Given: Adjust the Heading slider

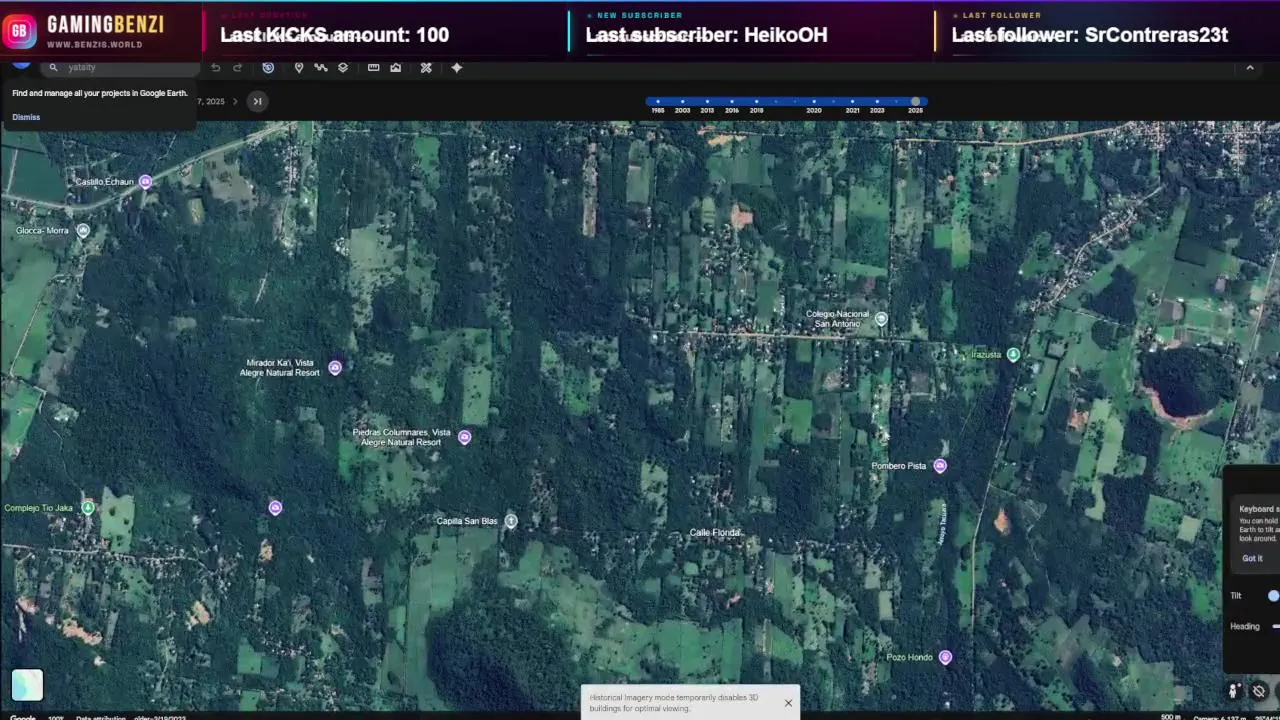Looking at the screenshot, I should (1275, 627).
